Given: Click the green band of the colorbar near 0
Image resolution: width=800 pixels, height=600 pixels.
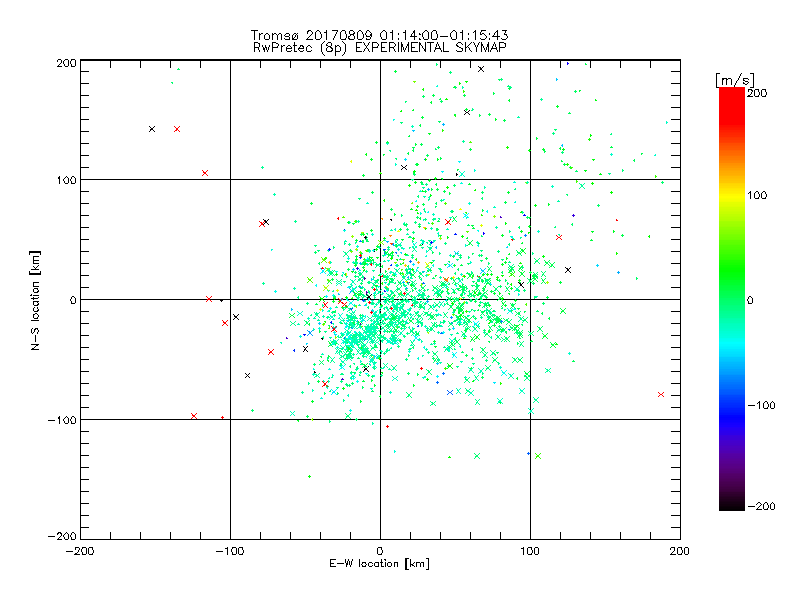Looking at the screenshot, I should click(732, 300).
